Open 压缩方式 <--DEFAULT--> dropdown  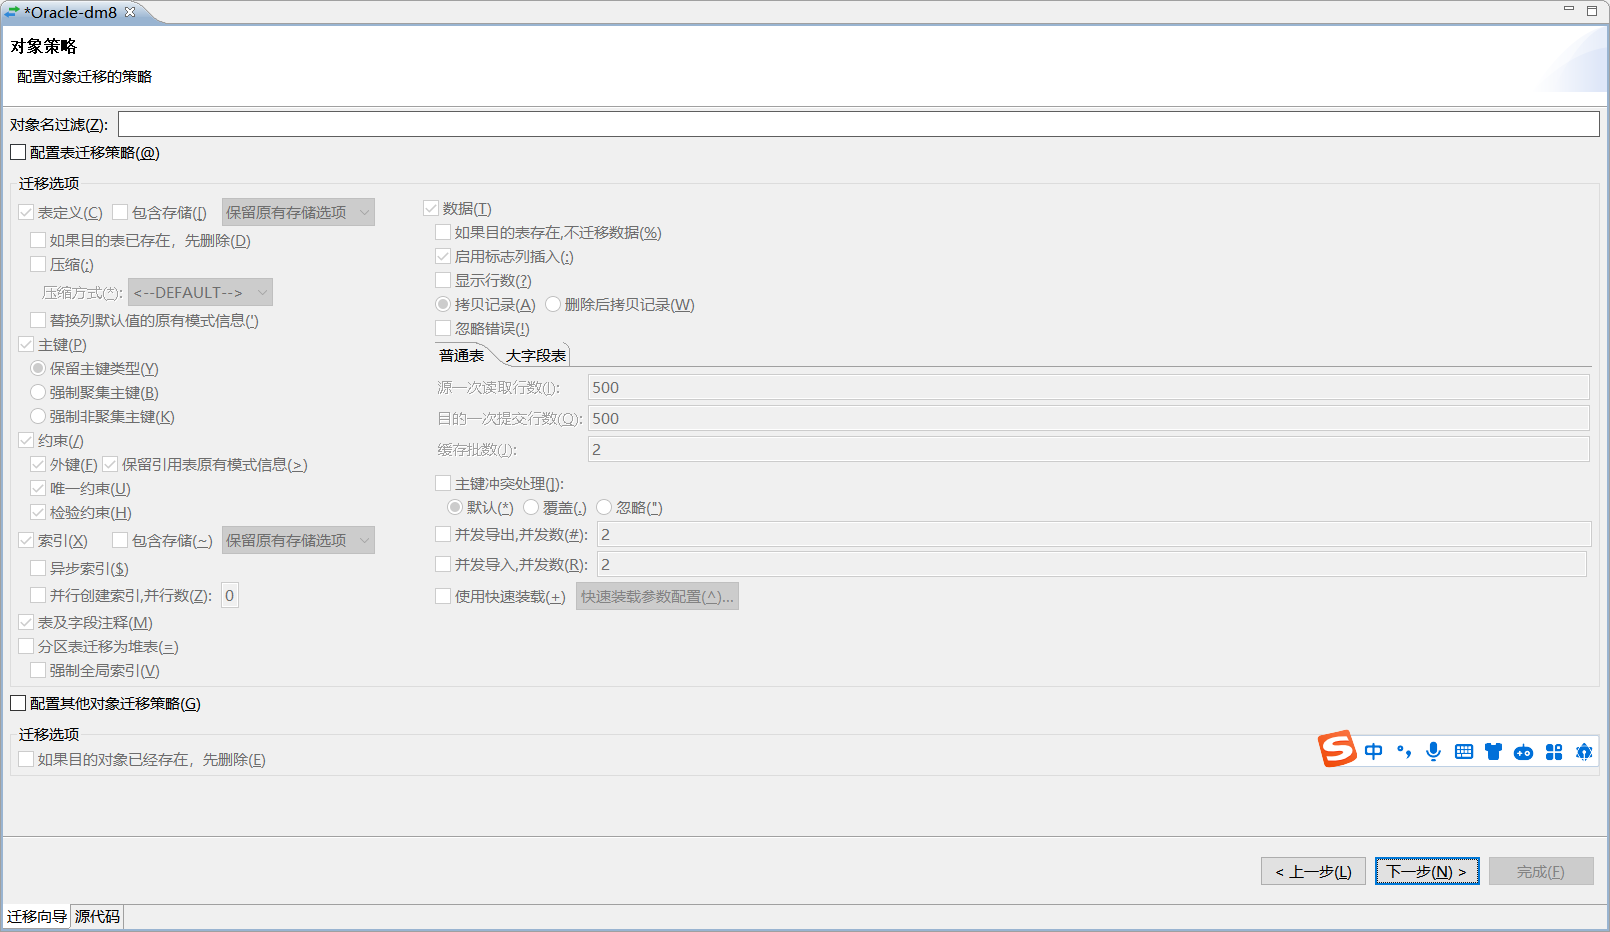[200, 292]
